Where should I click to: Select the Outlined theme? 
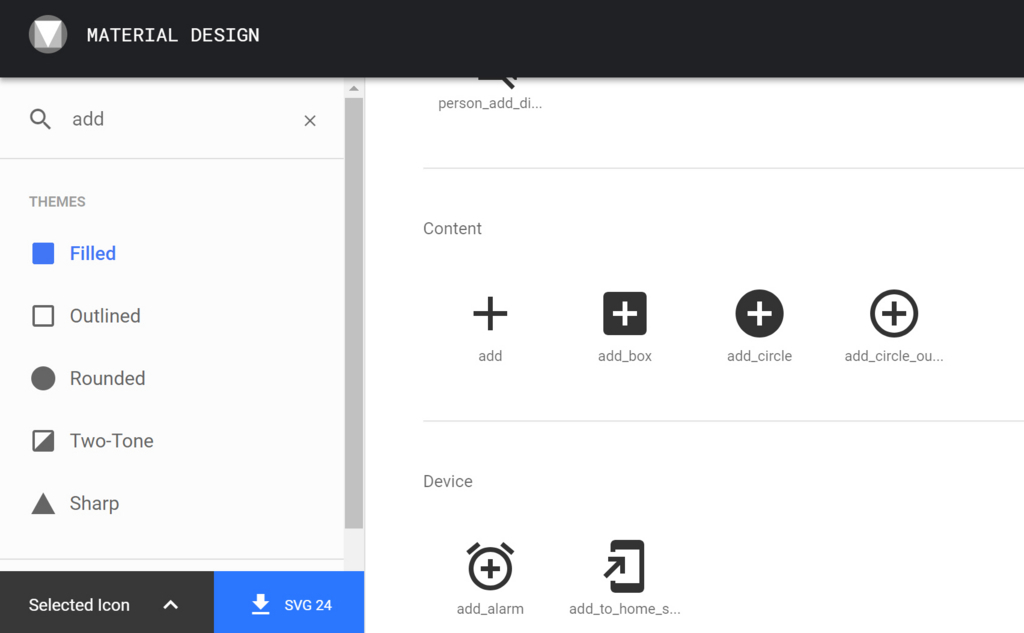point(86,316)
